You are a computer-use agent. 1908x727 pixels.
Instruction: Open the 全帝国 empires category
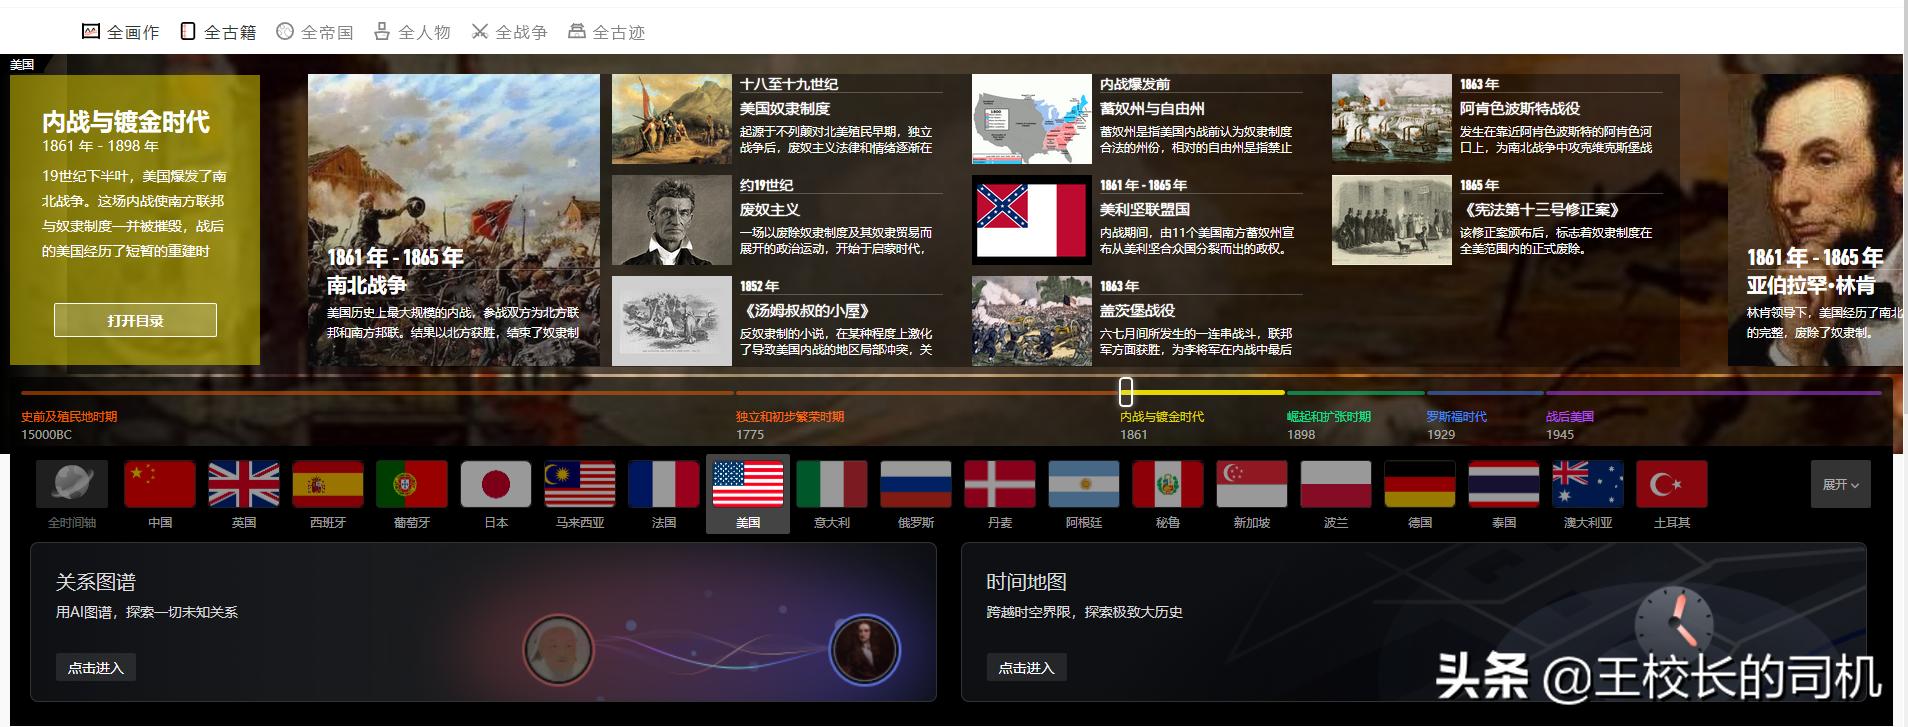tap(315, 32)
